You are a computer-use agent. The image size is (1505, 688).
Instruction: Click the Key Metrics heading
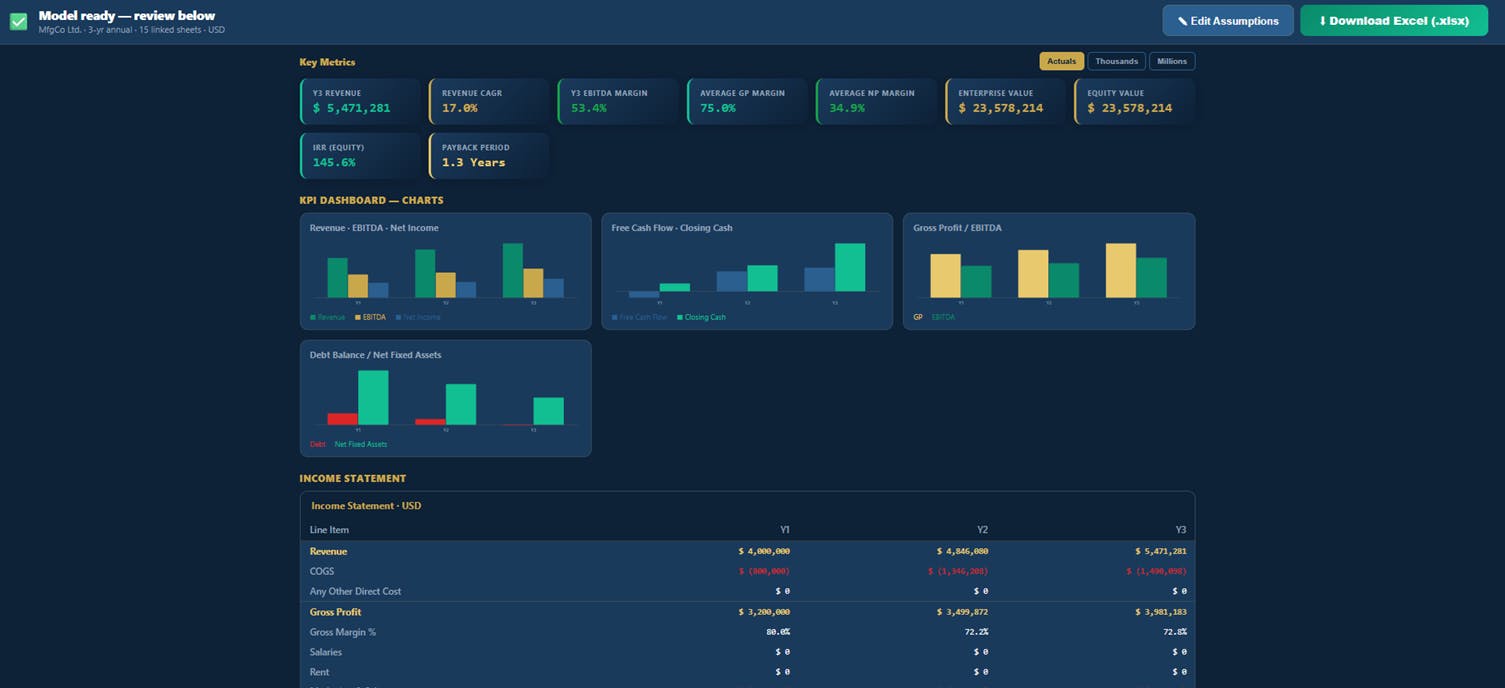(327, 62)
